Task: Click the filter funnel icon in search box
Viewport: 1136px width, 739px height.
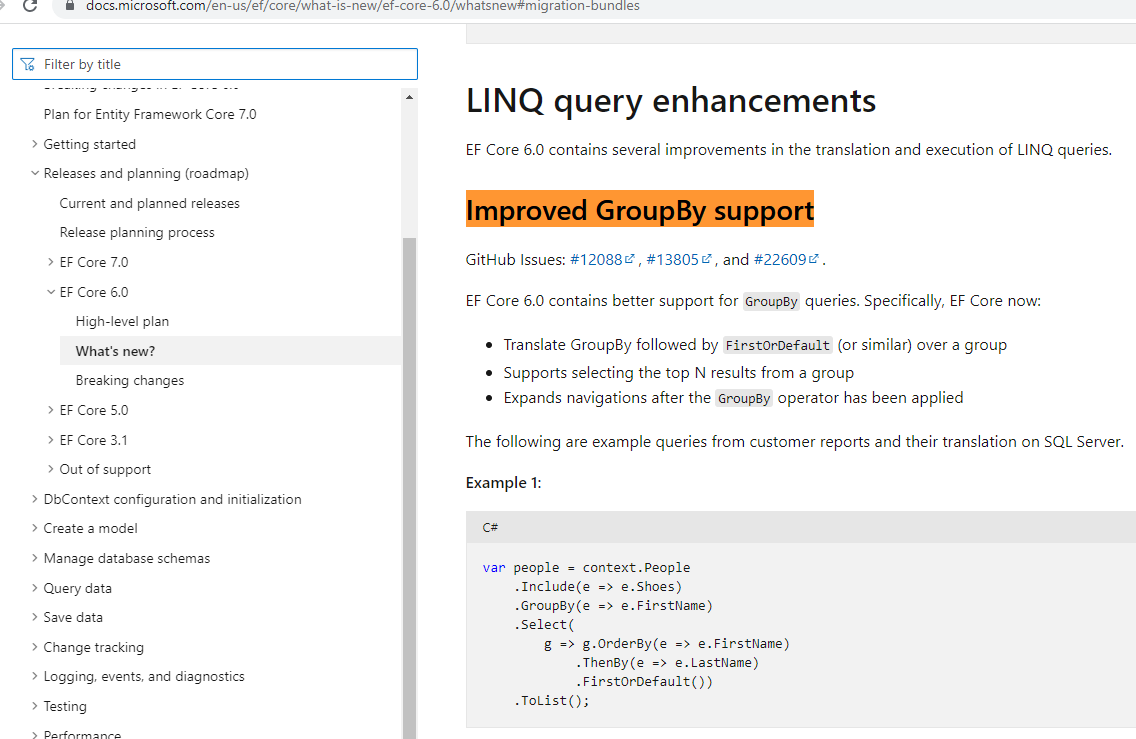Action: coord(28,64)
